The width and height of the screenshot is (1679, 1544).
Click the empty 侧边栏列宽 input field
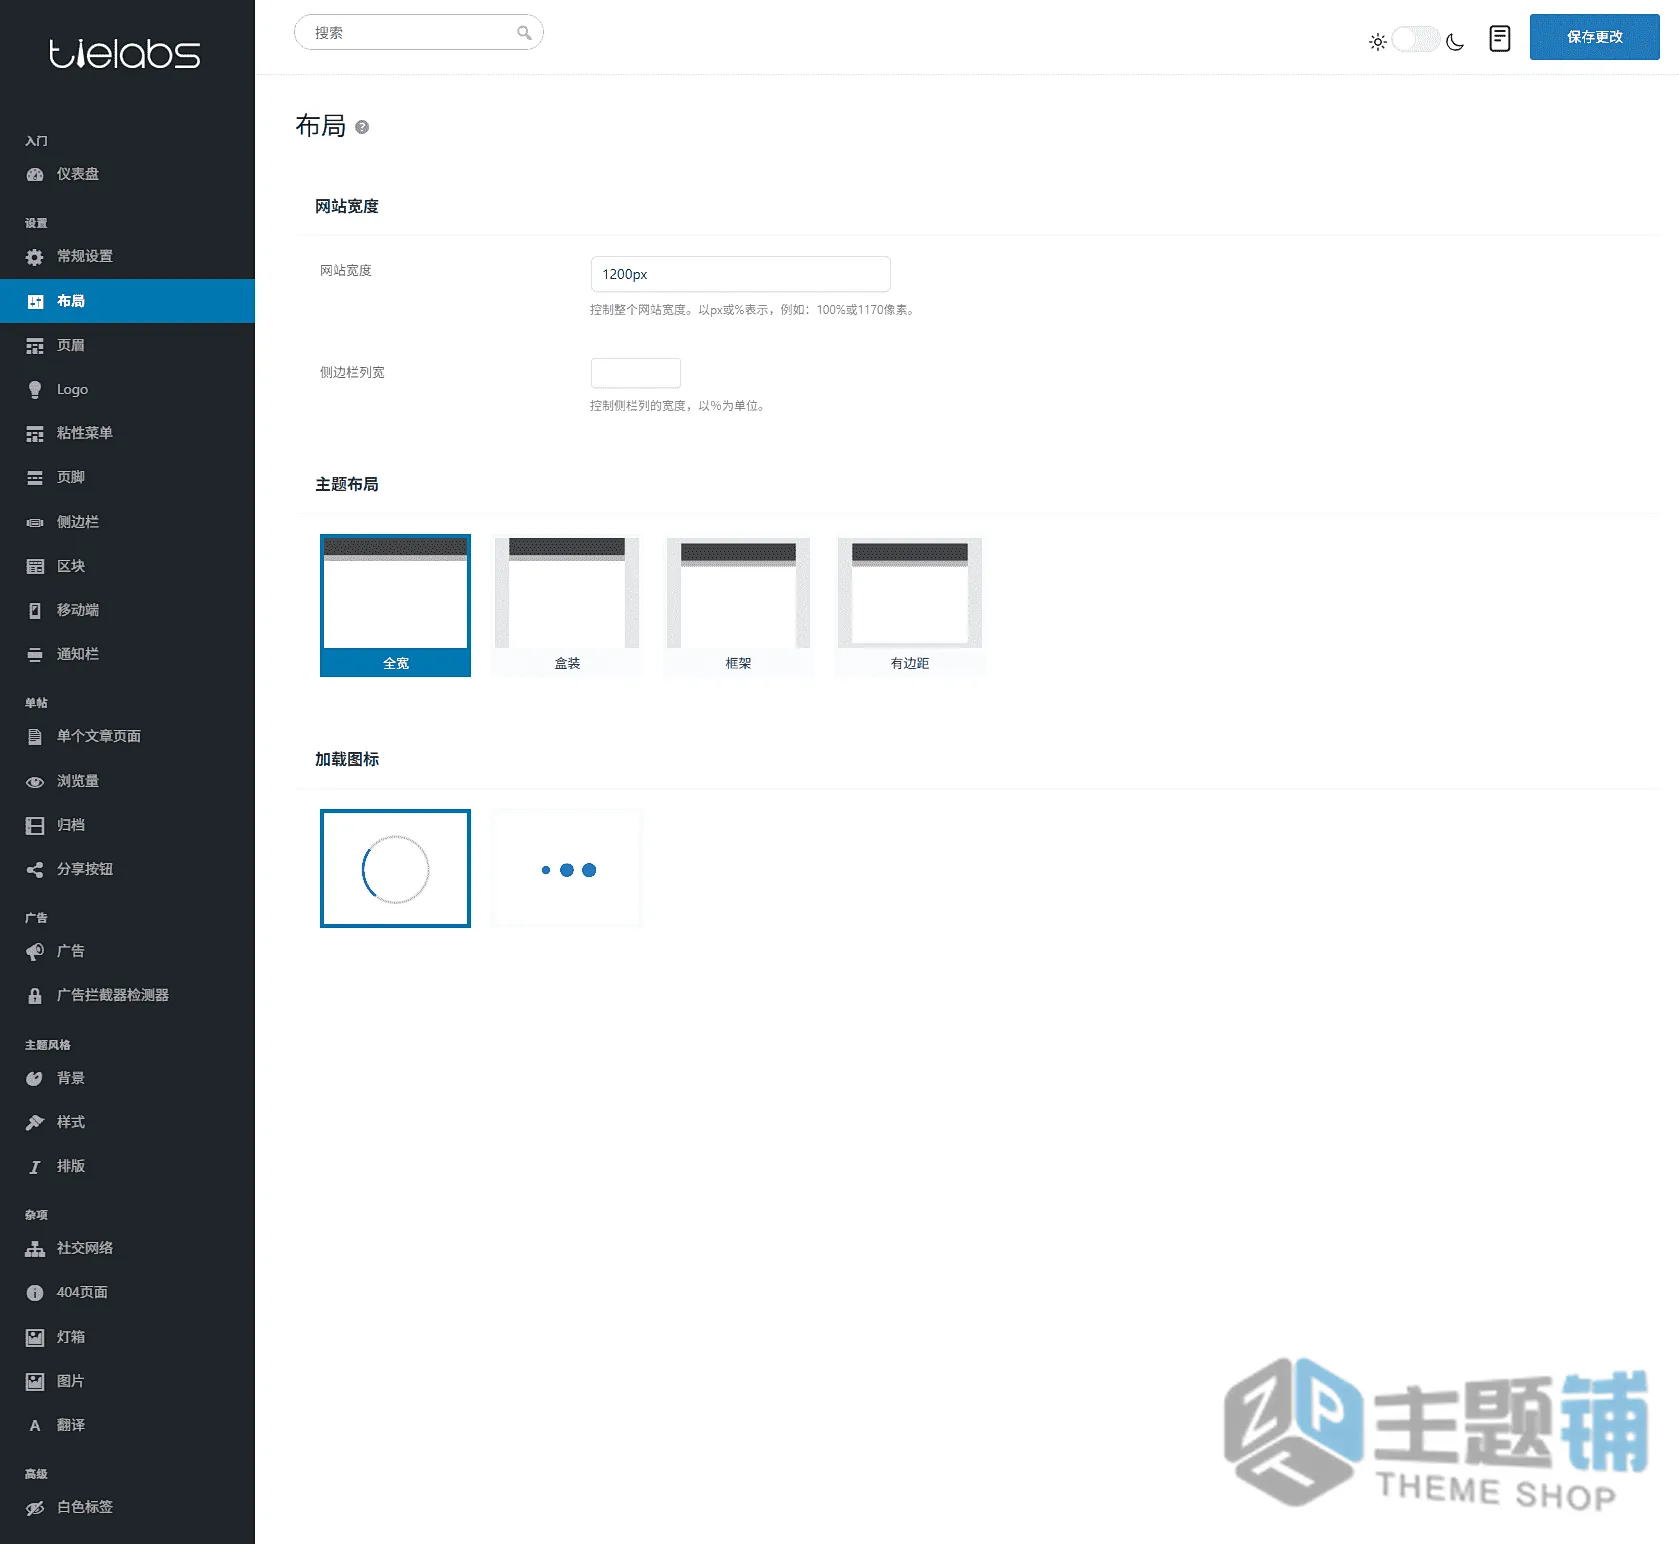(636, 373)
